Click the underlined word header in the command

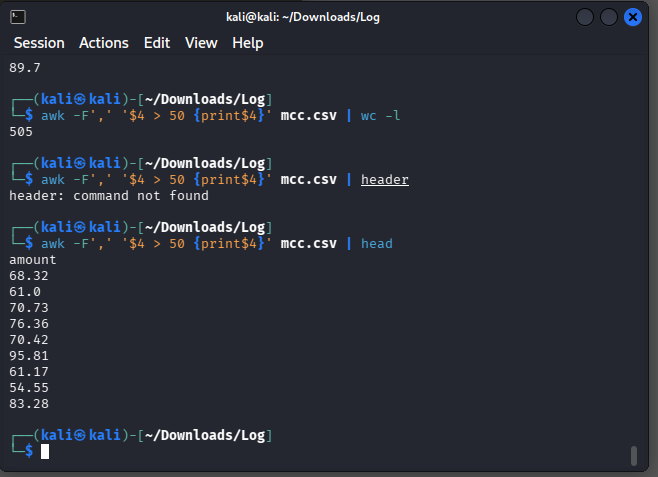point(385,180)
